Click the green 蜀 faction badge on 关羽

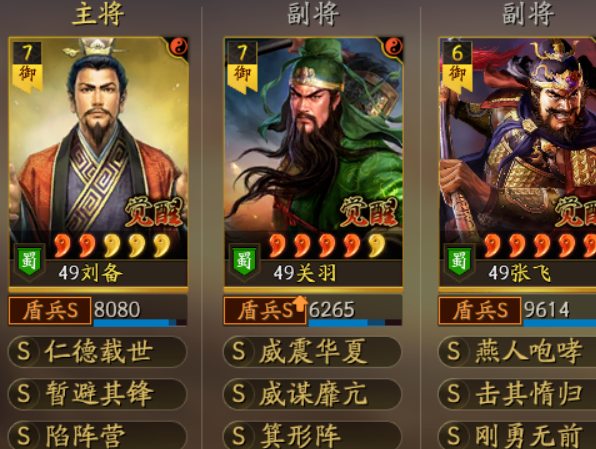(x=244, y=261)
